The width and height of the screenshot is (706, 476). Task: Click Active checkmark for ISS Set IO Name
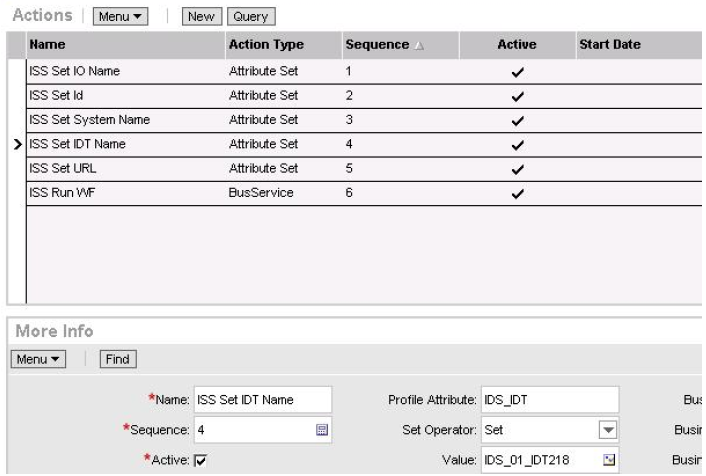(x=516, y=72)
